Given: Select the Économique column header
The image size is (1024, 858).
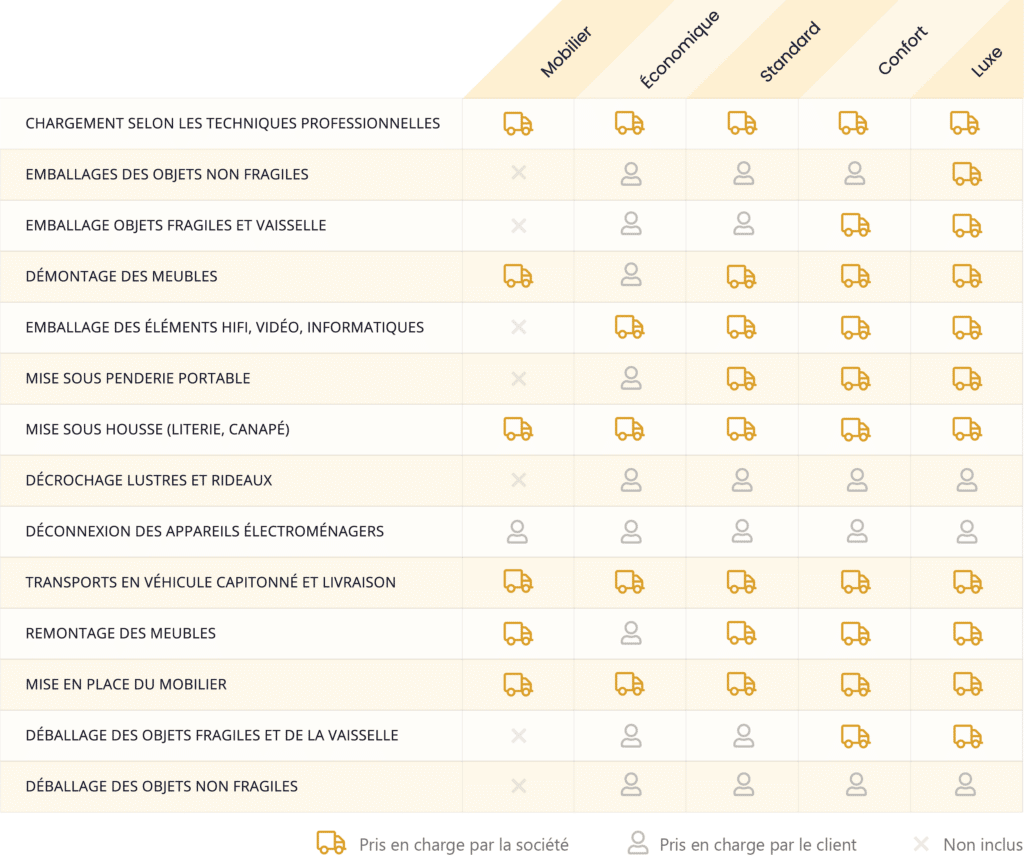Looking at the screenshot, I should click(680, 50).
